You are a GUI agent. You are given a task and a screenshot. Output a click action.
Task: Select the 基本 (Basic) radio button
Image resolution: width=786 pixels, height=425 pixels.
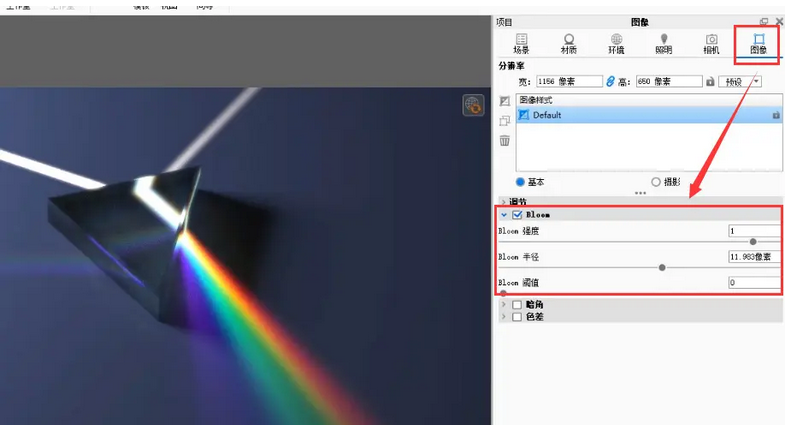(x=520, y=182)
